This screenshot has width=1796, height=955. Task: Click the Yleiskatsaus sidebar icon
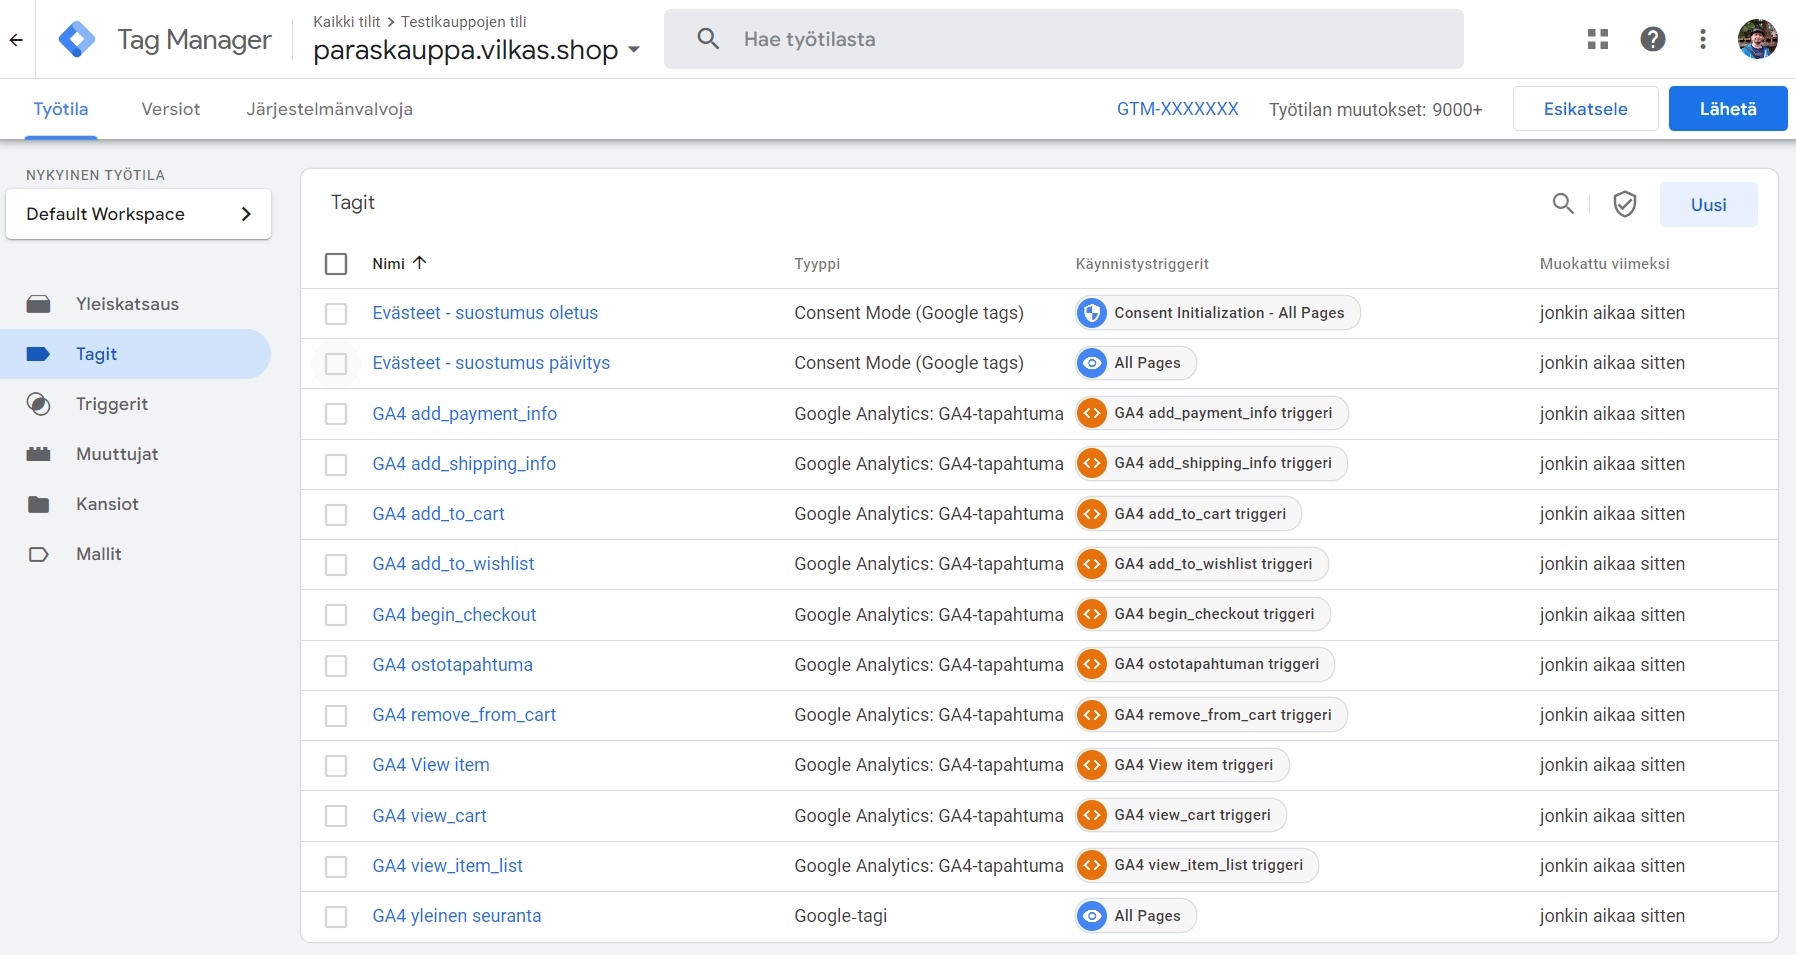point(39,304)
